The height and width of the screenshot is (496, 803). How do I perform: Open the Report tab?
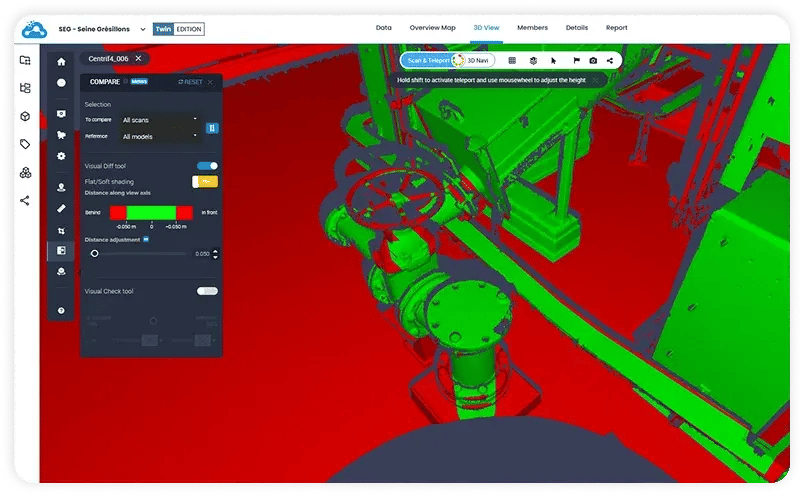tap(617, 28)
